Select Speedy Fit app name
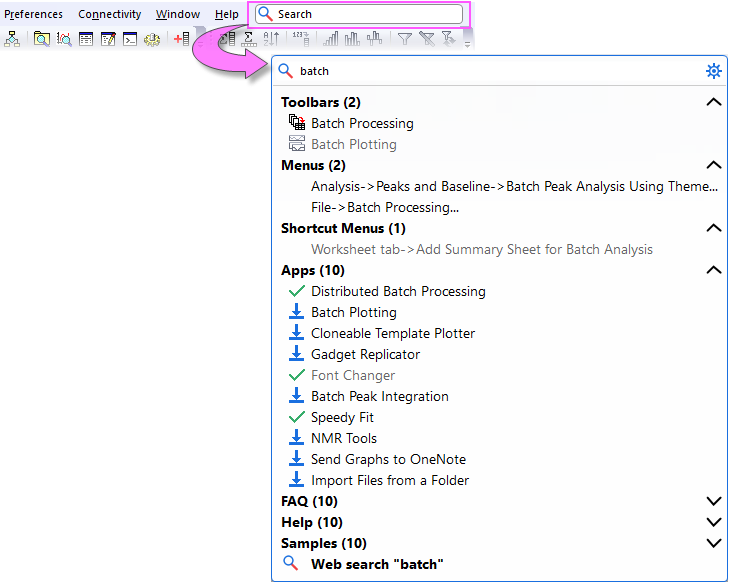Screen dimensions: 729x584 [342, 418]
